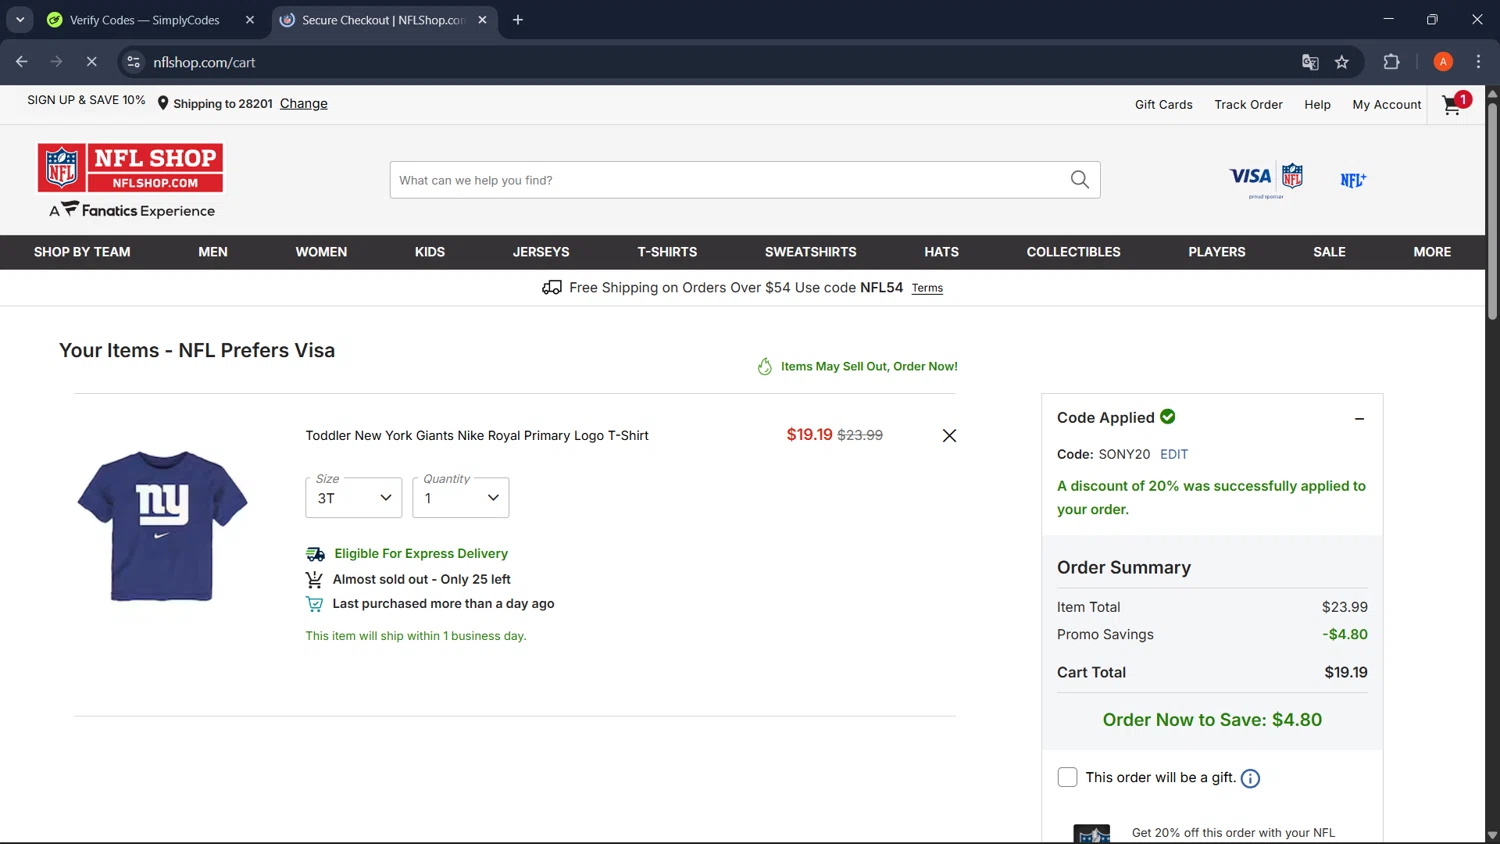Close the Verify Codes SimplyCodes tab

click(x=250, y=20)
